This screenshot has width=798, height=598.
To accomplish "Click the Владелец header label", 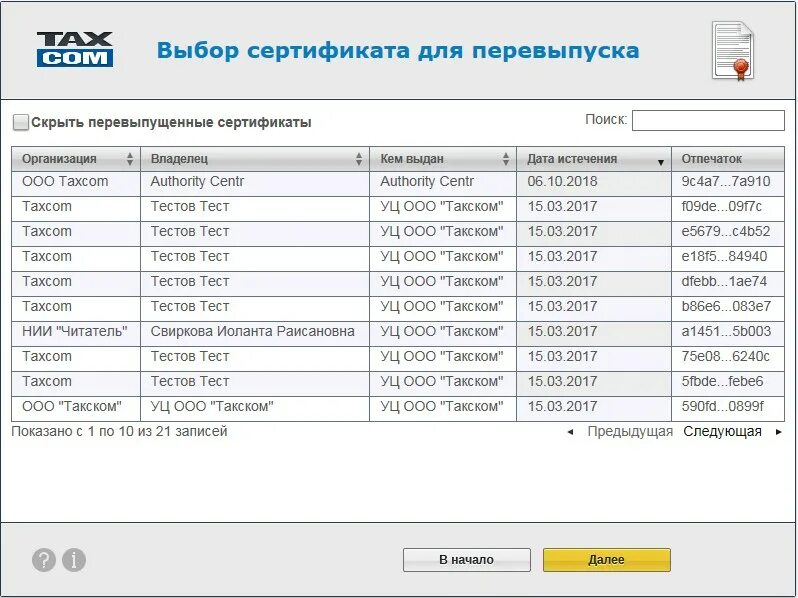I will point(179,159).
